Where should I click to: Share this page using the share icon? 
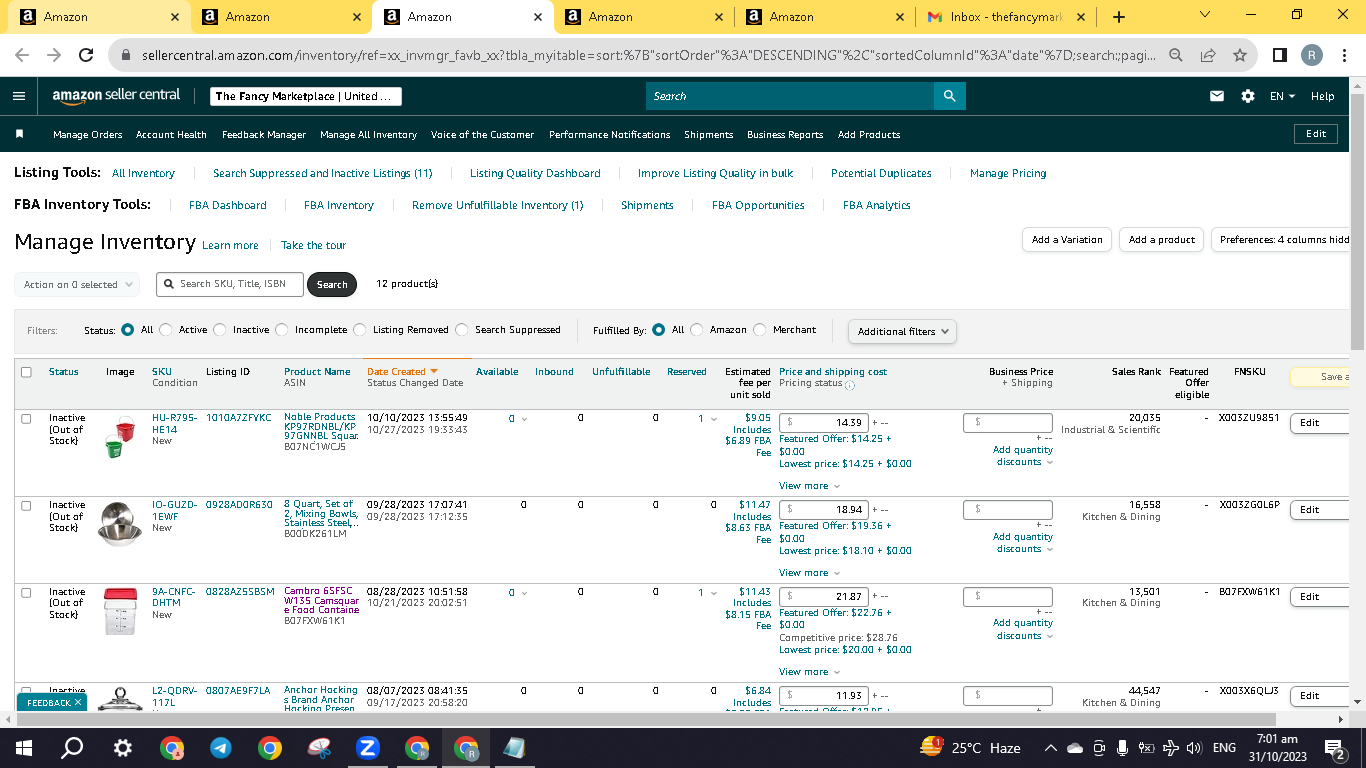pos(1208,56)
